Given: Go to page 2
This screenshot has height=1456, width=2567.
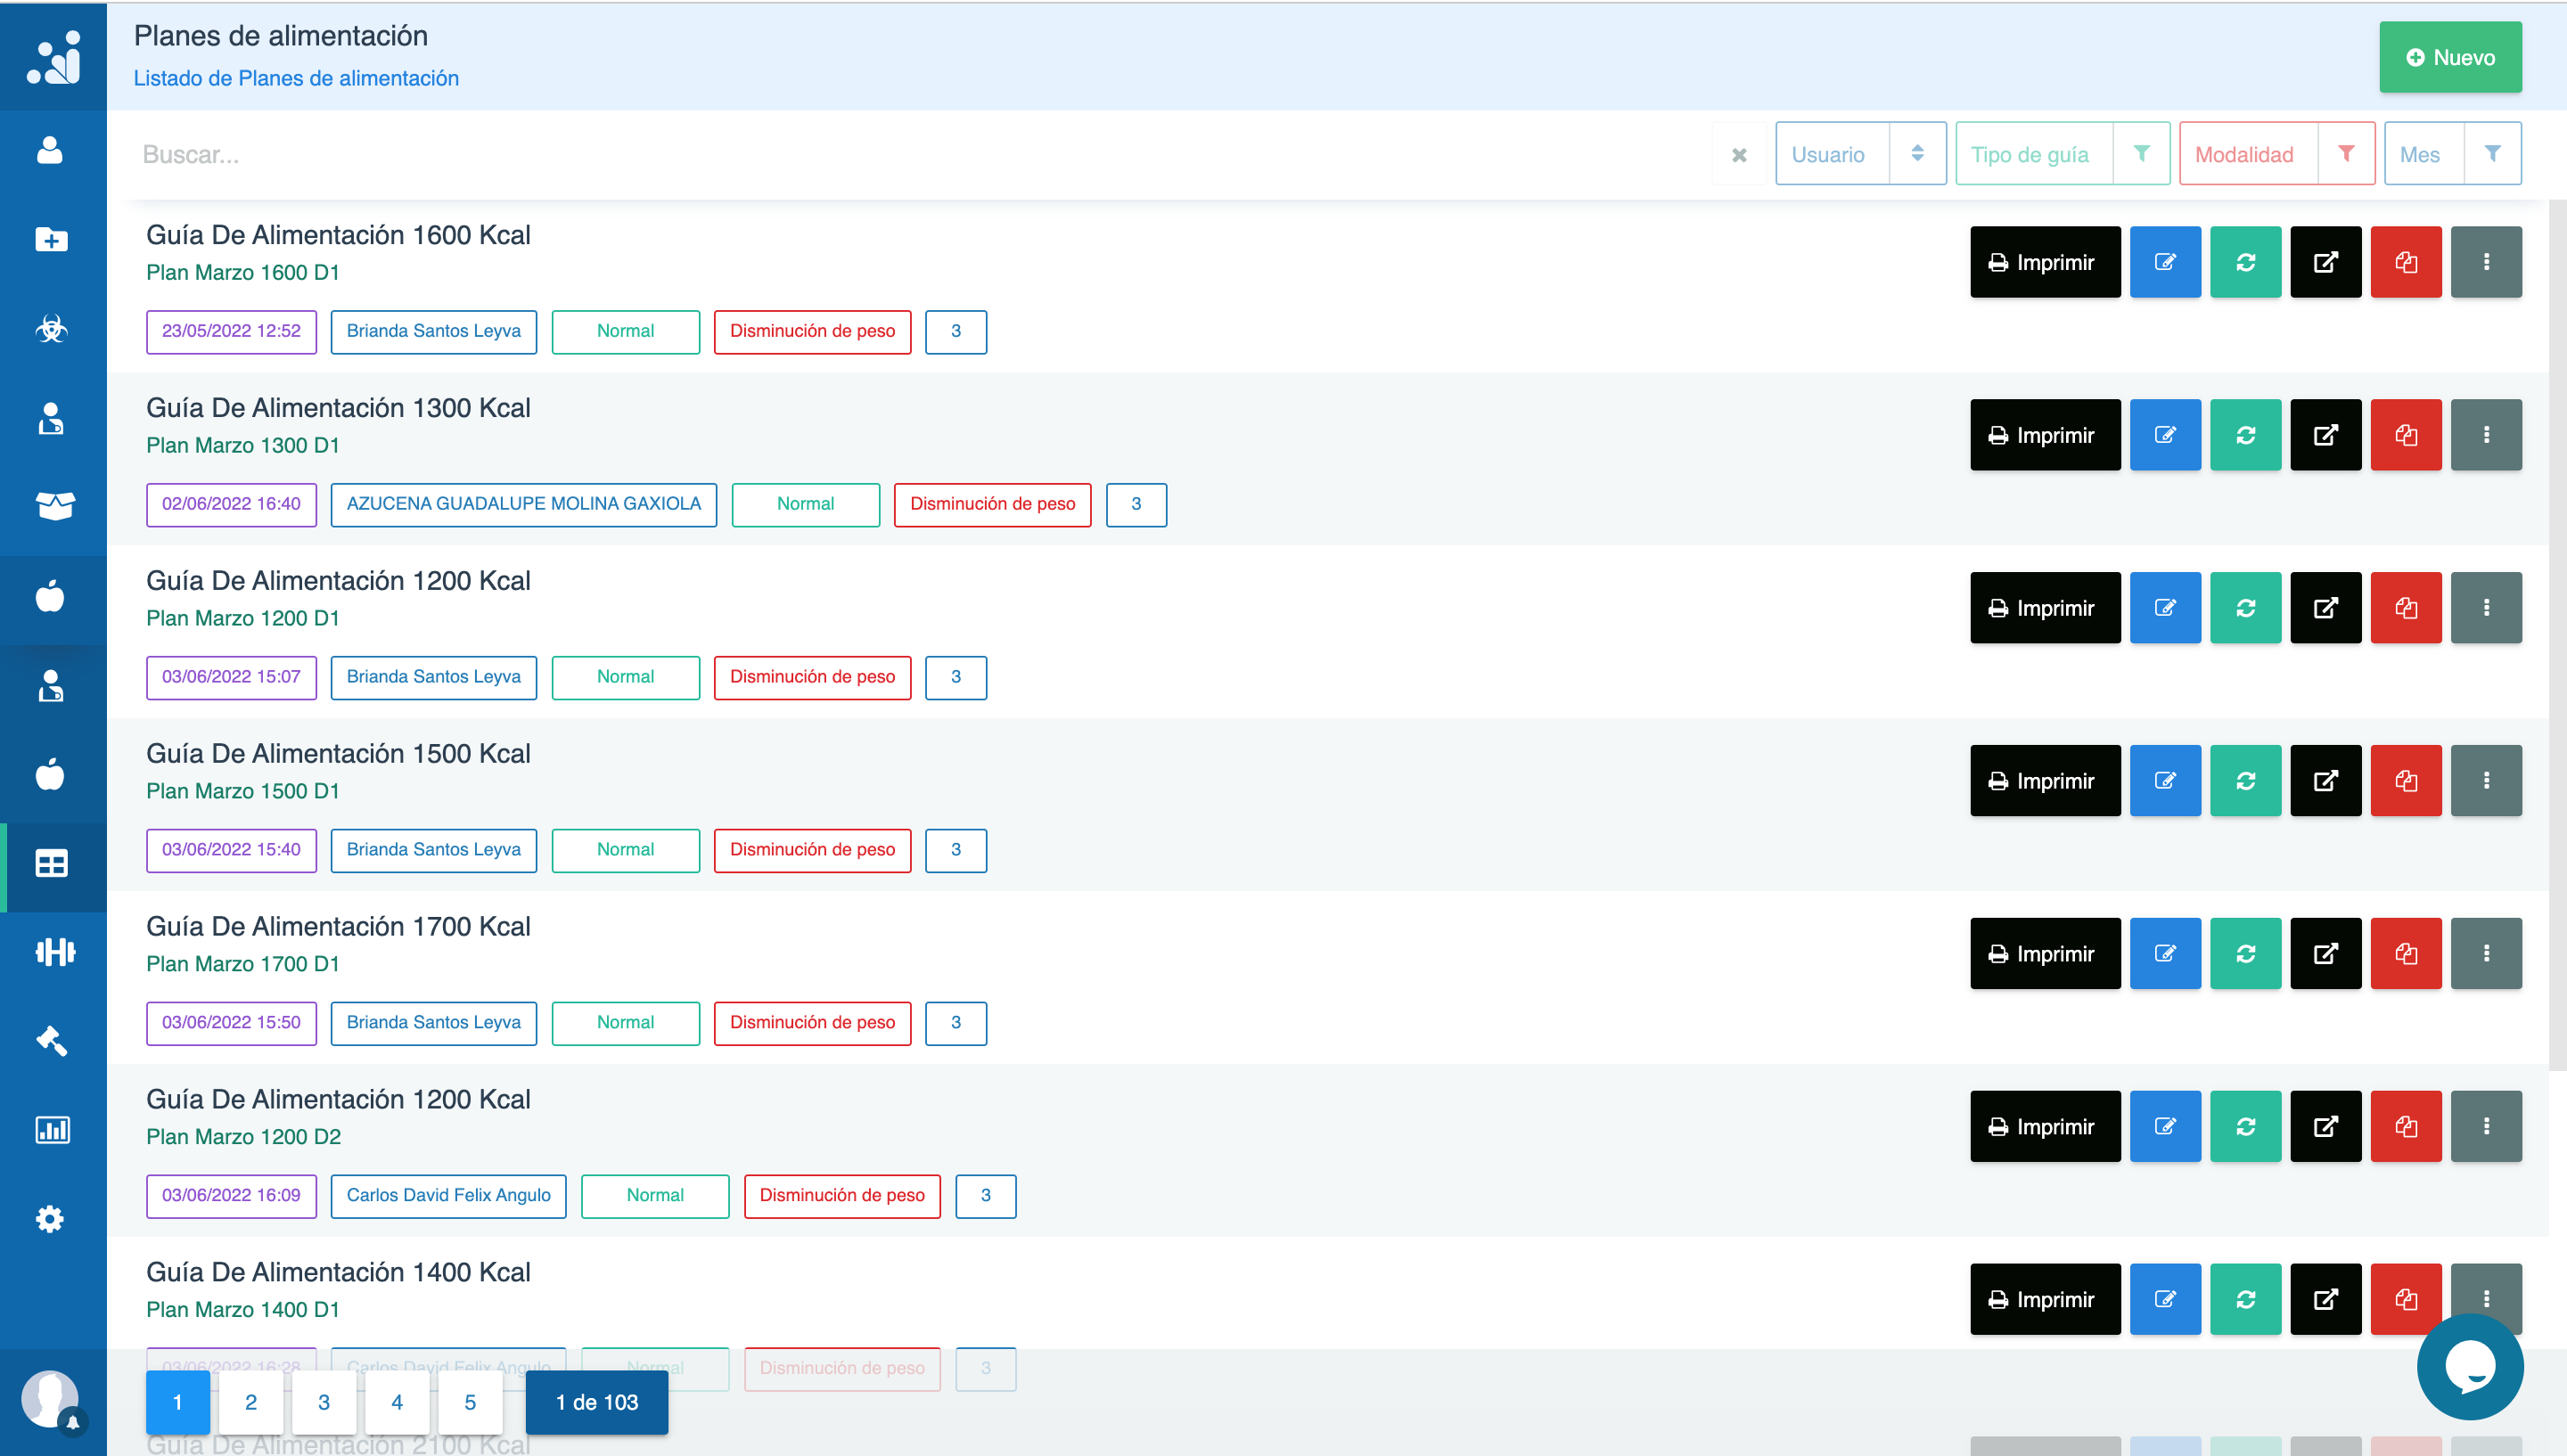Looking at the screenshot, I should point(251,1402).
